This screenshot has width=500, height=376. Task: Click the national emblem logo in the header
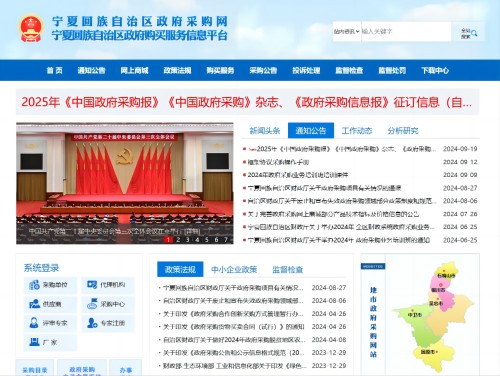(x=32, y=28)
